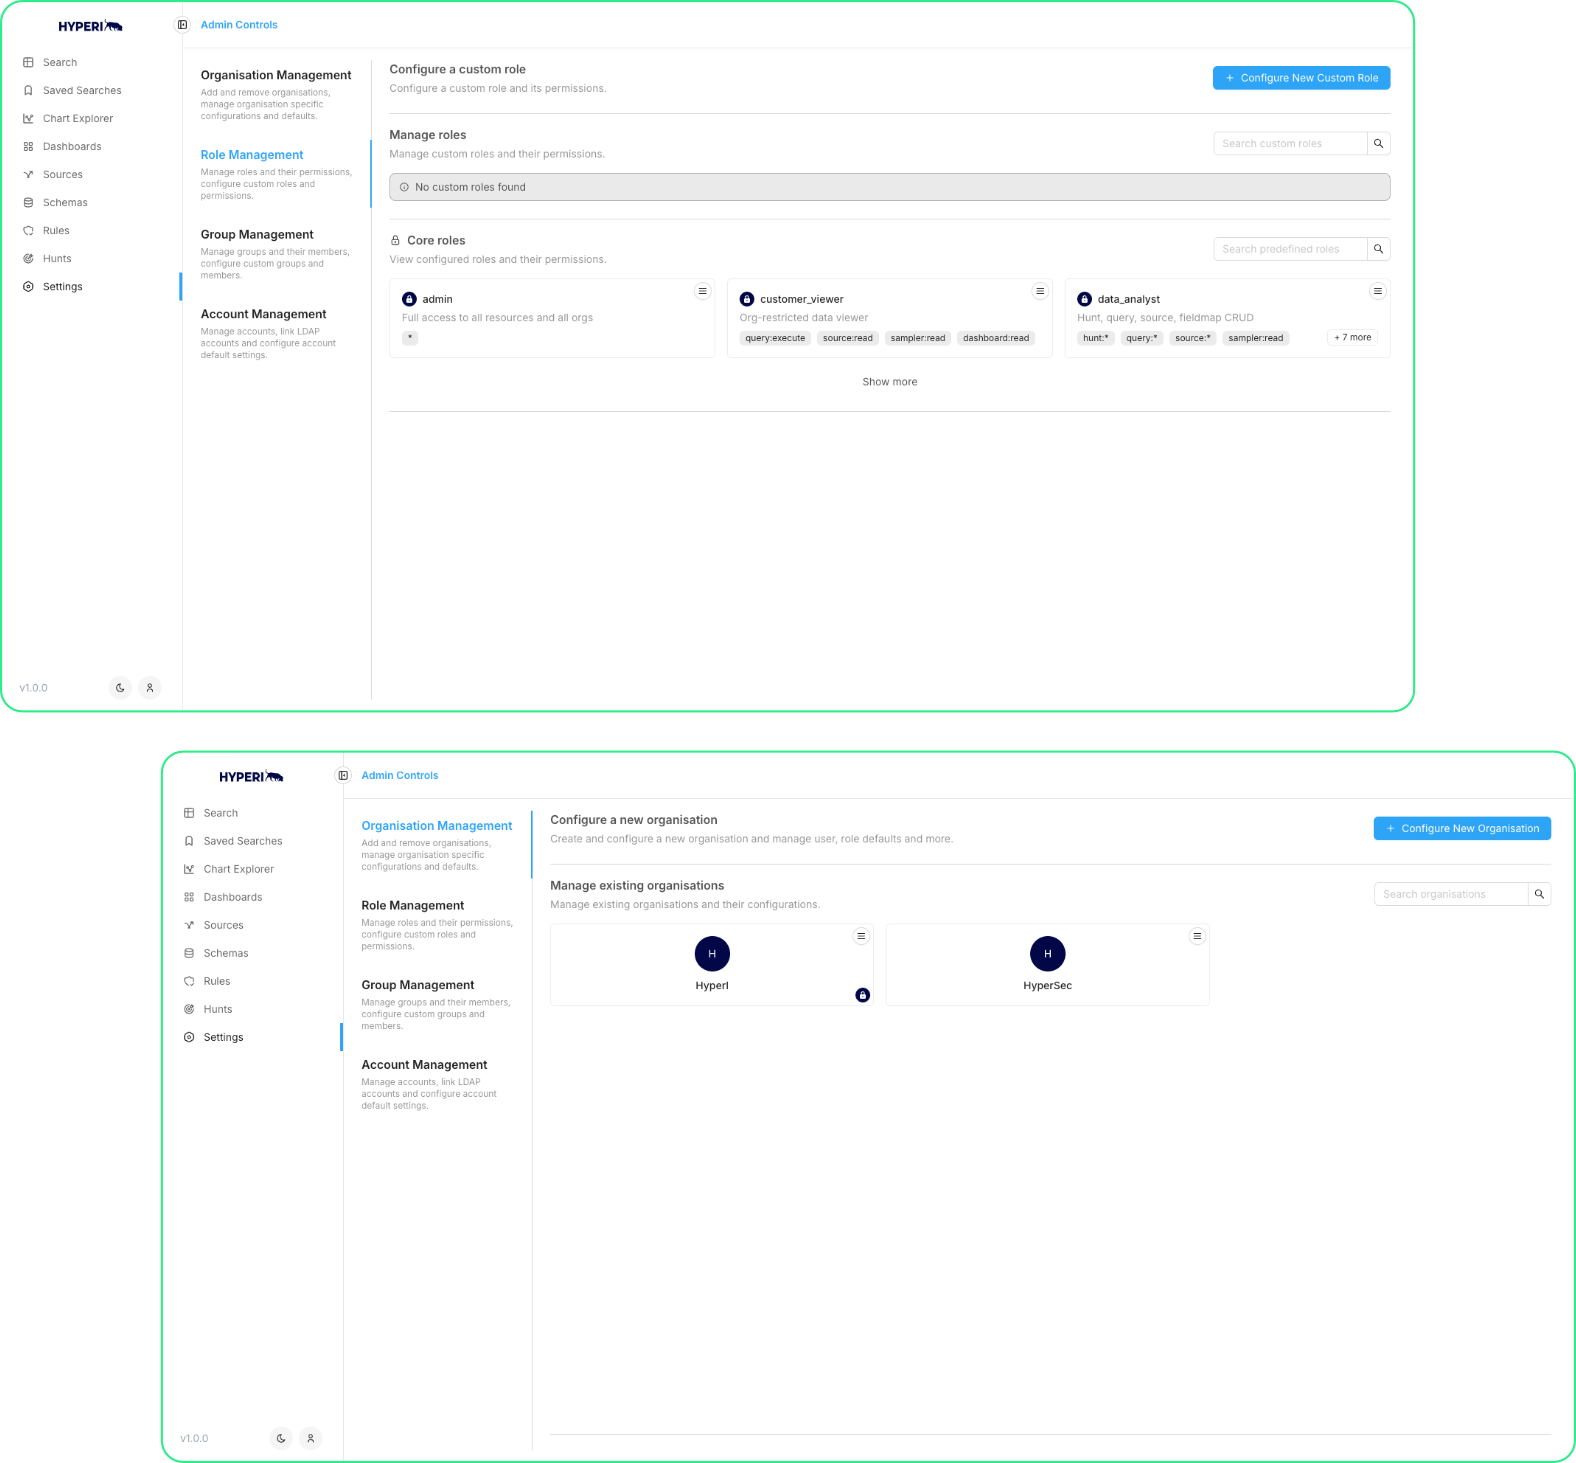Click Show more under core roles
This screenshot has height=1463, width=1576.
890,382
